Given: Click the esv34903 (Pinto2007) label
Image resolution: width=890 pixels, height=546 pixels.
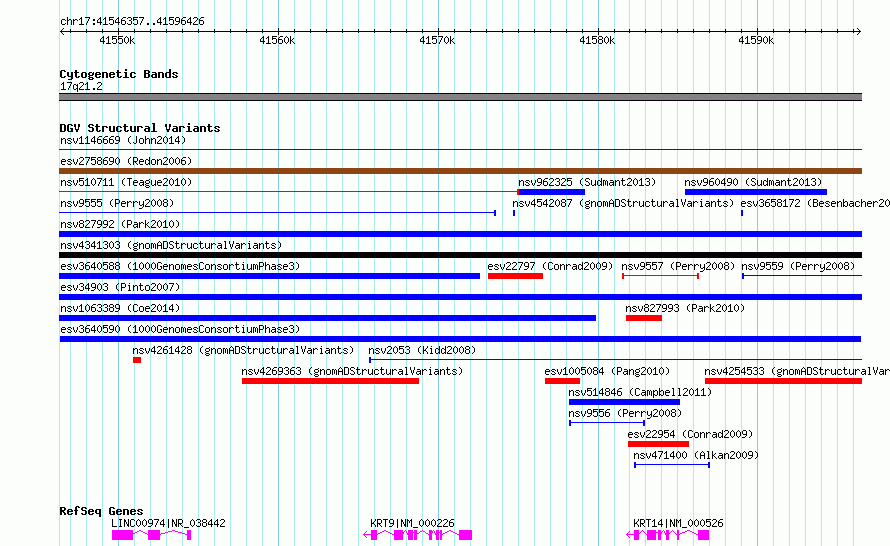Looking at the screenshot, I should tap(120, 287).
